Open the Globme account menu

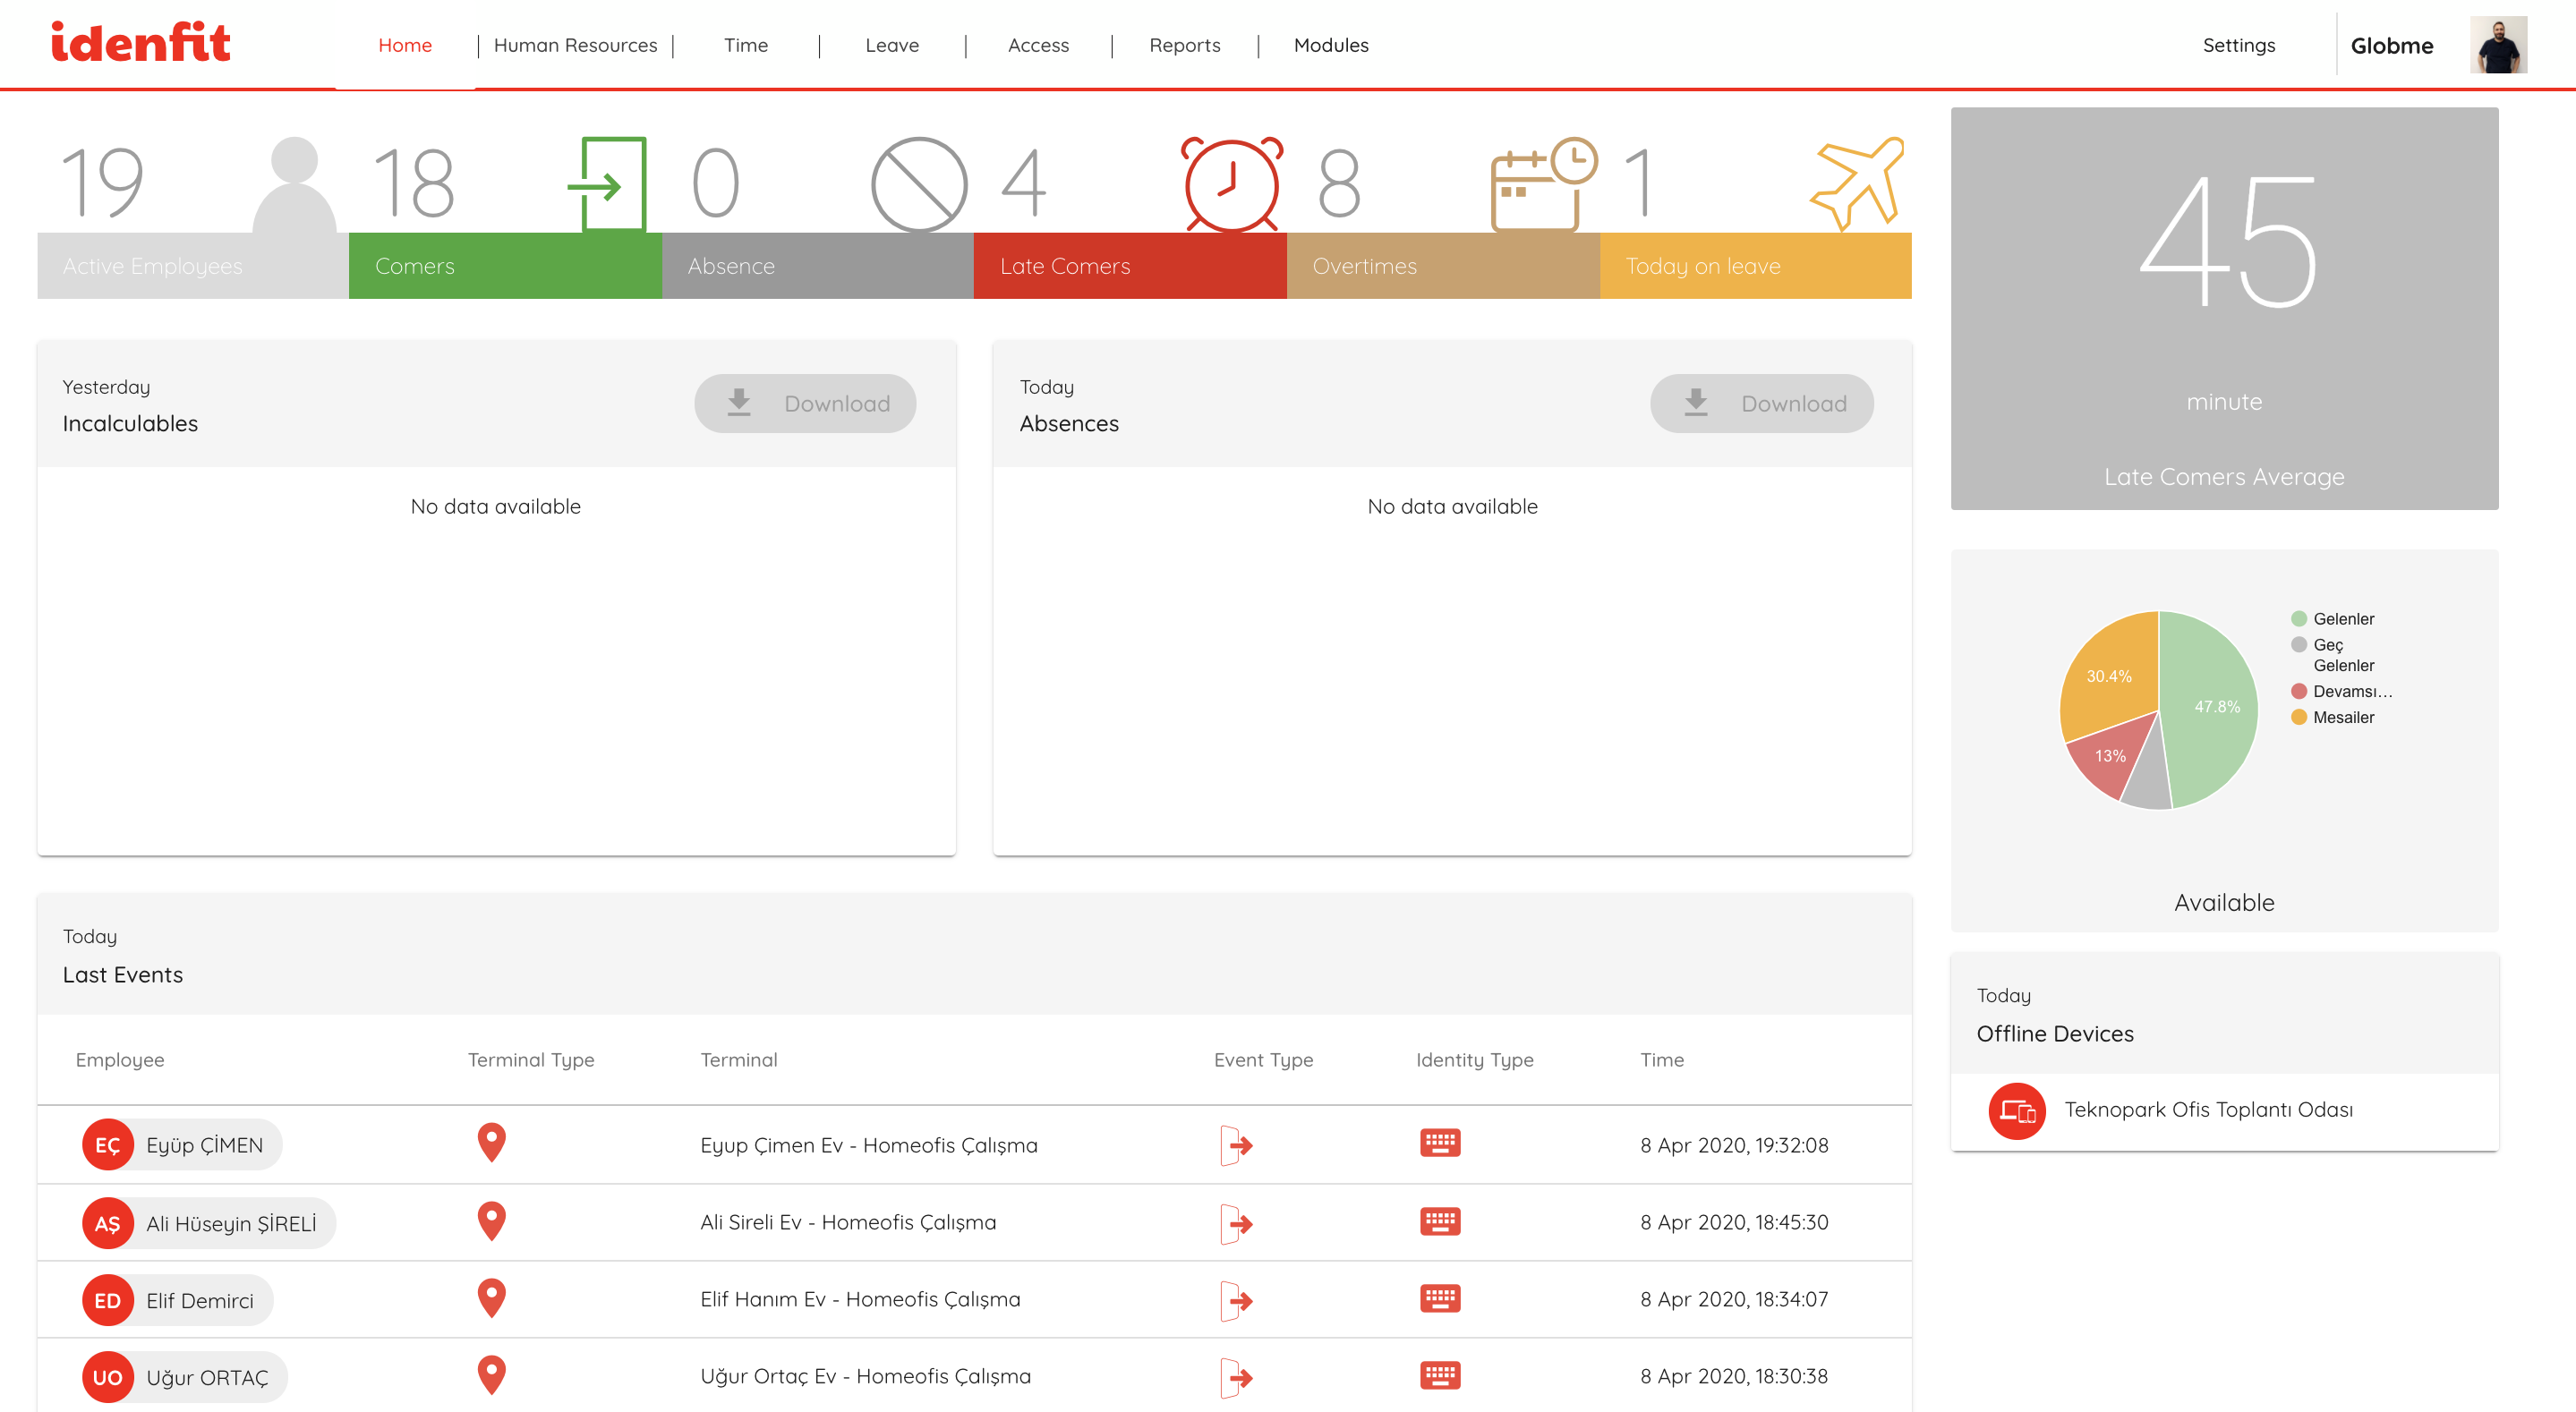click(x=2391, y=45)
